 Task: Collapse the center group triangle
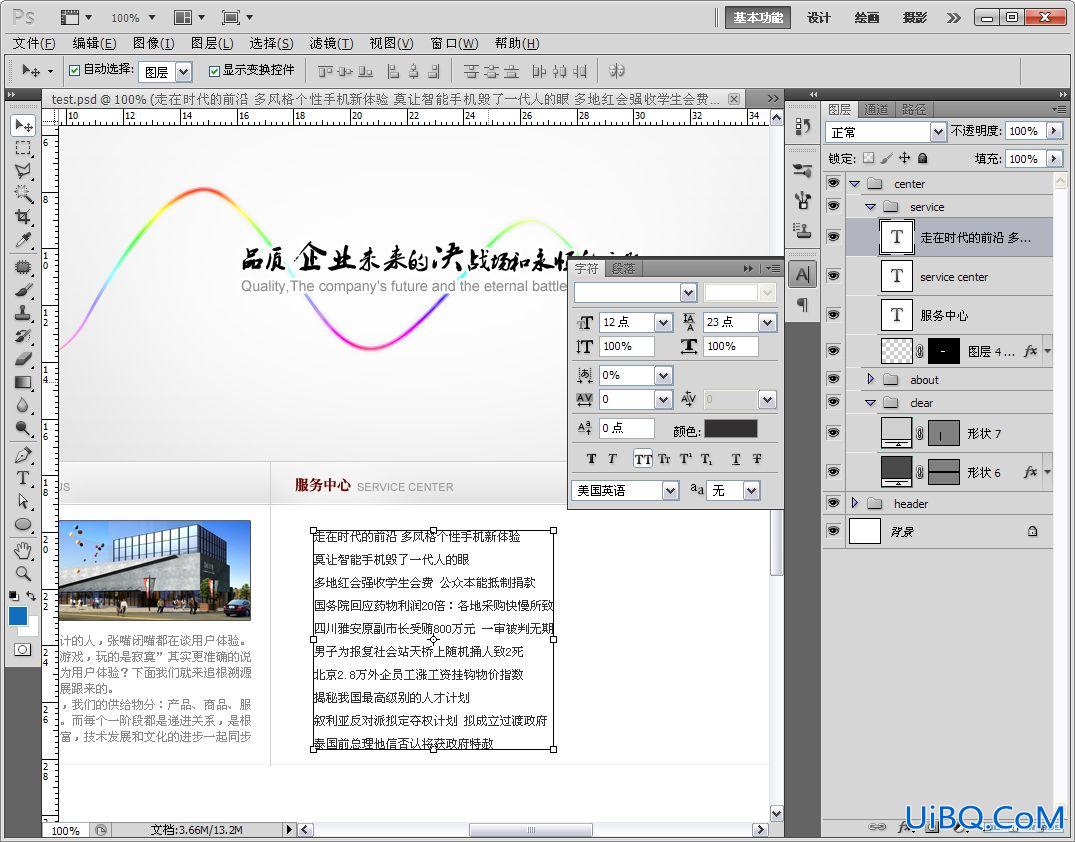coord(854,184)
